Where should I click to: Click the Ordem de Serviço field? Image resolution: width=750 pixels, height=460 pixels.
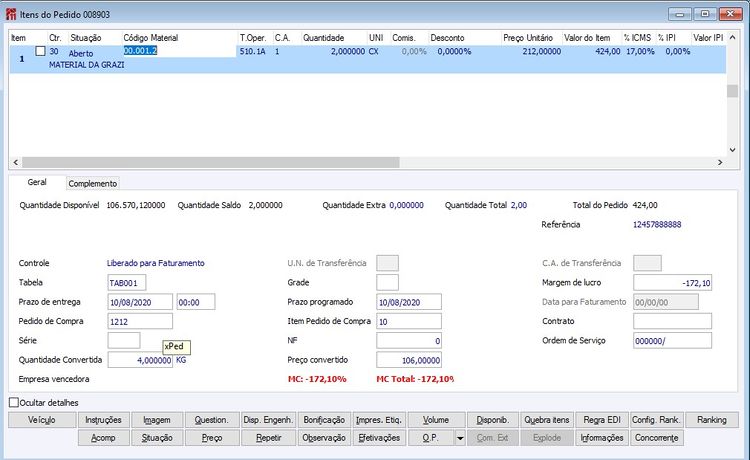[x=673, y=340]
